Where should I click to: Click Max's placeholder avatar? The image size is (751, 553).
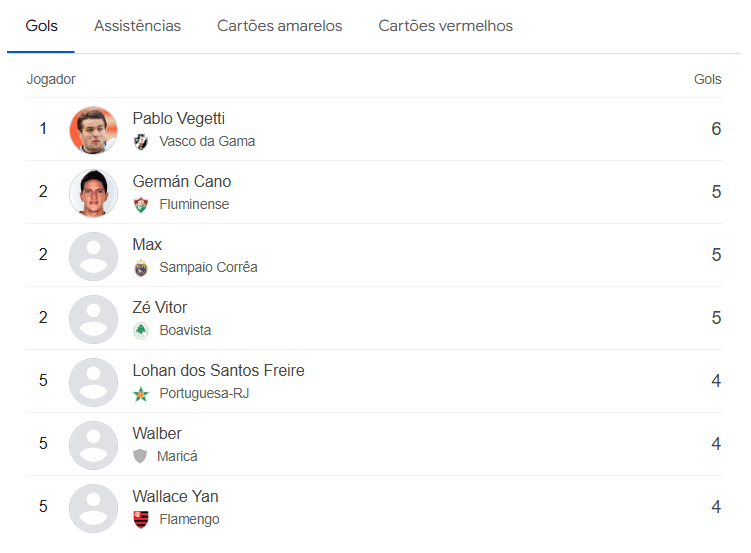tap(93, 256)
